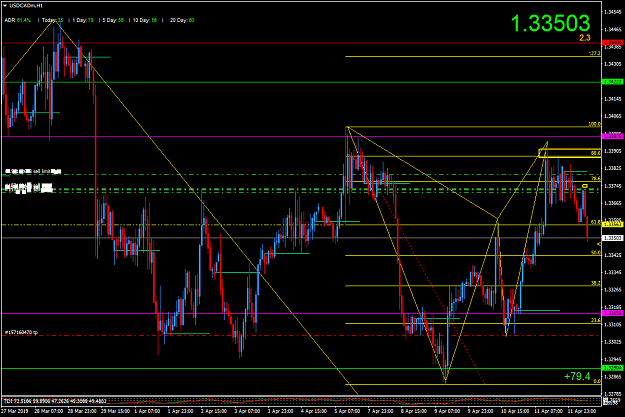The image size is (625, 417).
Task: Click the 23.6 Fibonacci level label
Action: (x=596, y=320)
